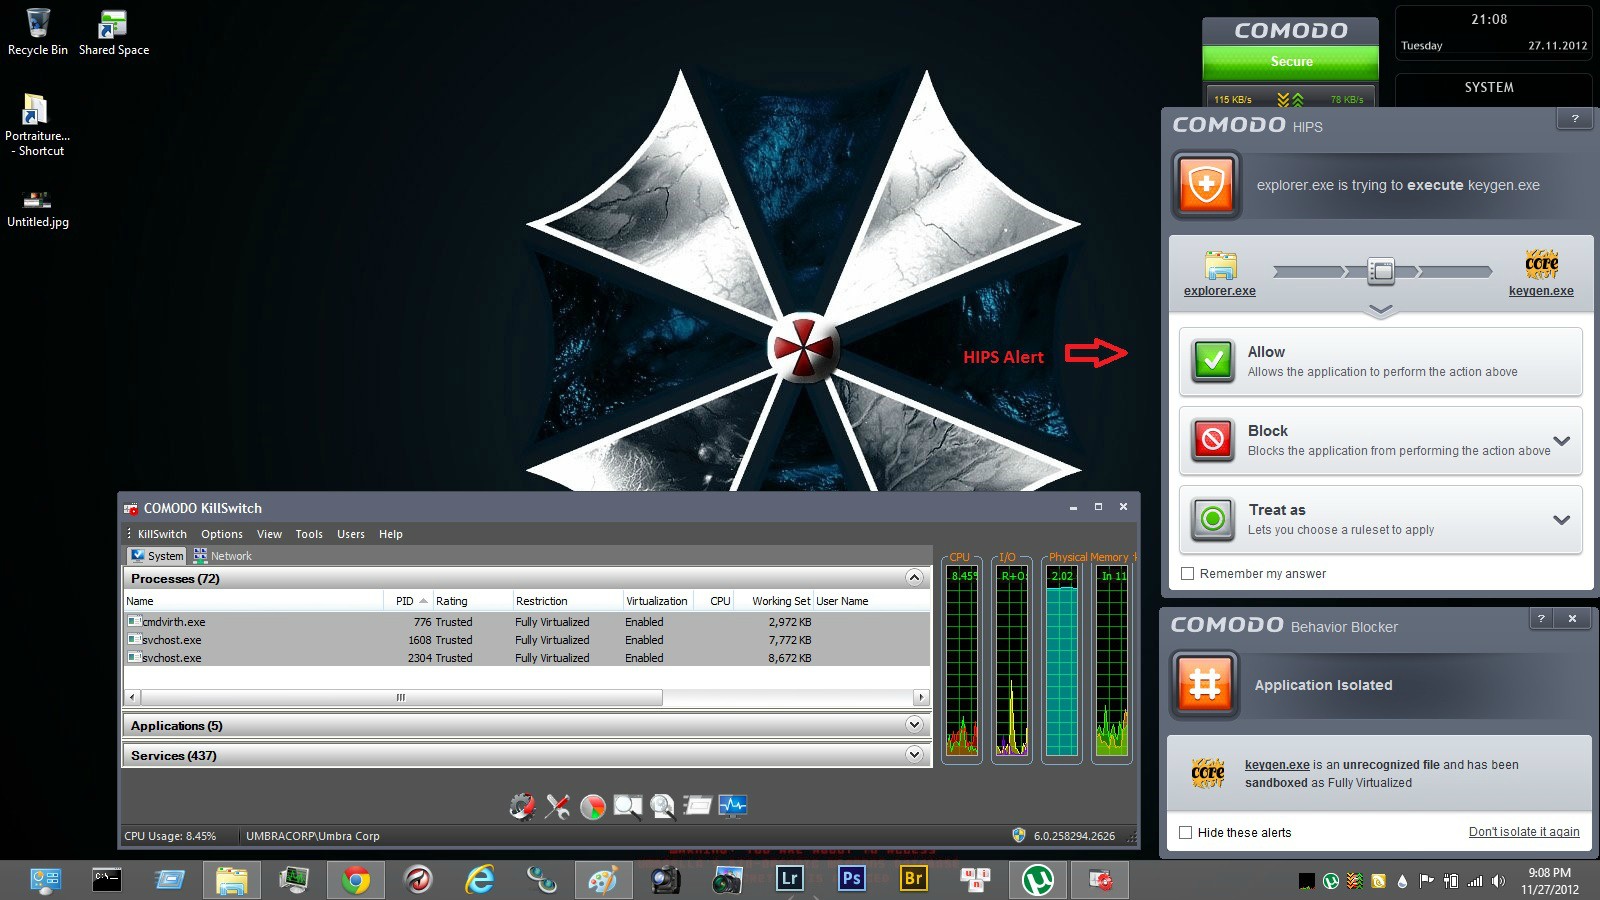
Task: Click the monitor pulse icon in KillSwitch toolbar
Action: 733,806
